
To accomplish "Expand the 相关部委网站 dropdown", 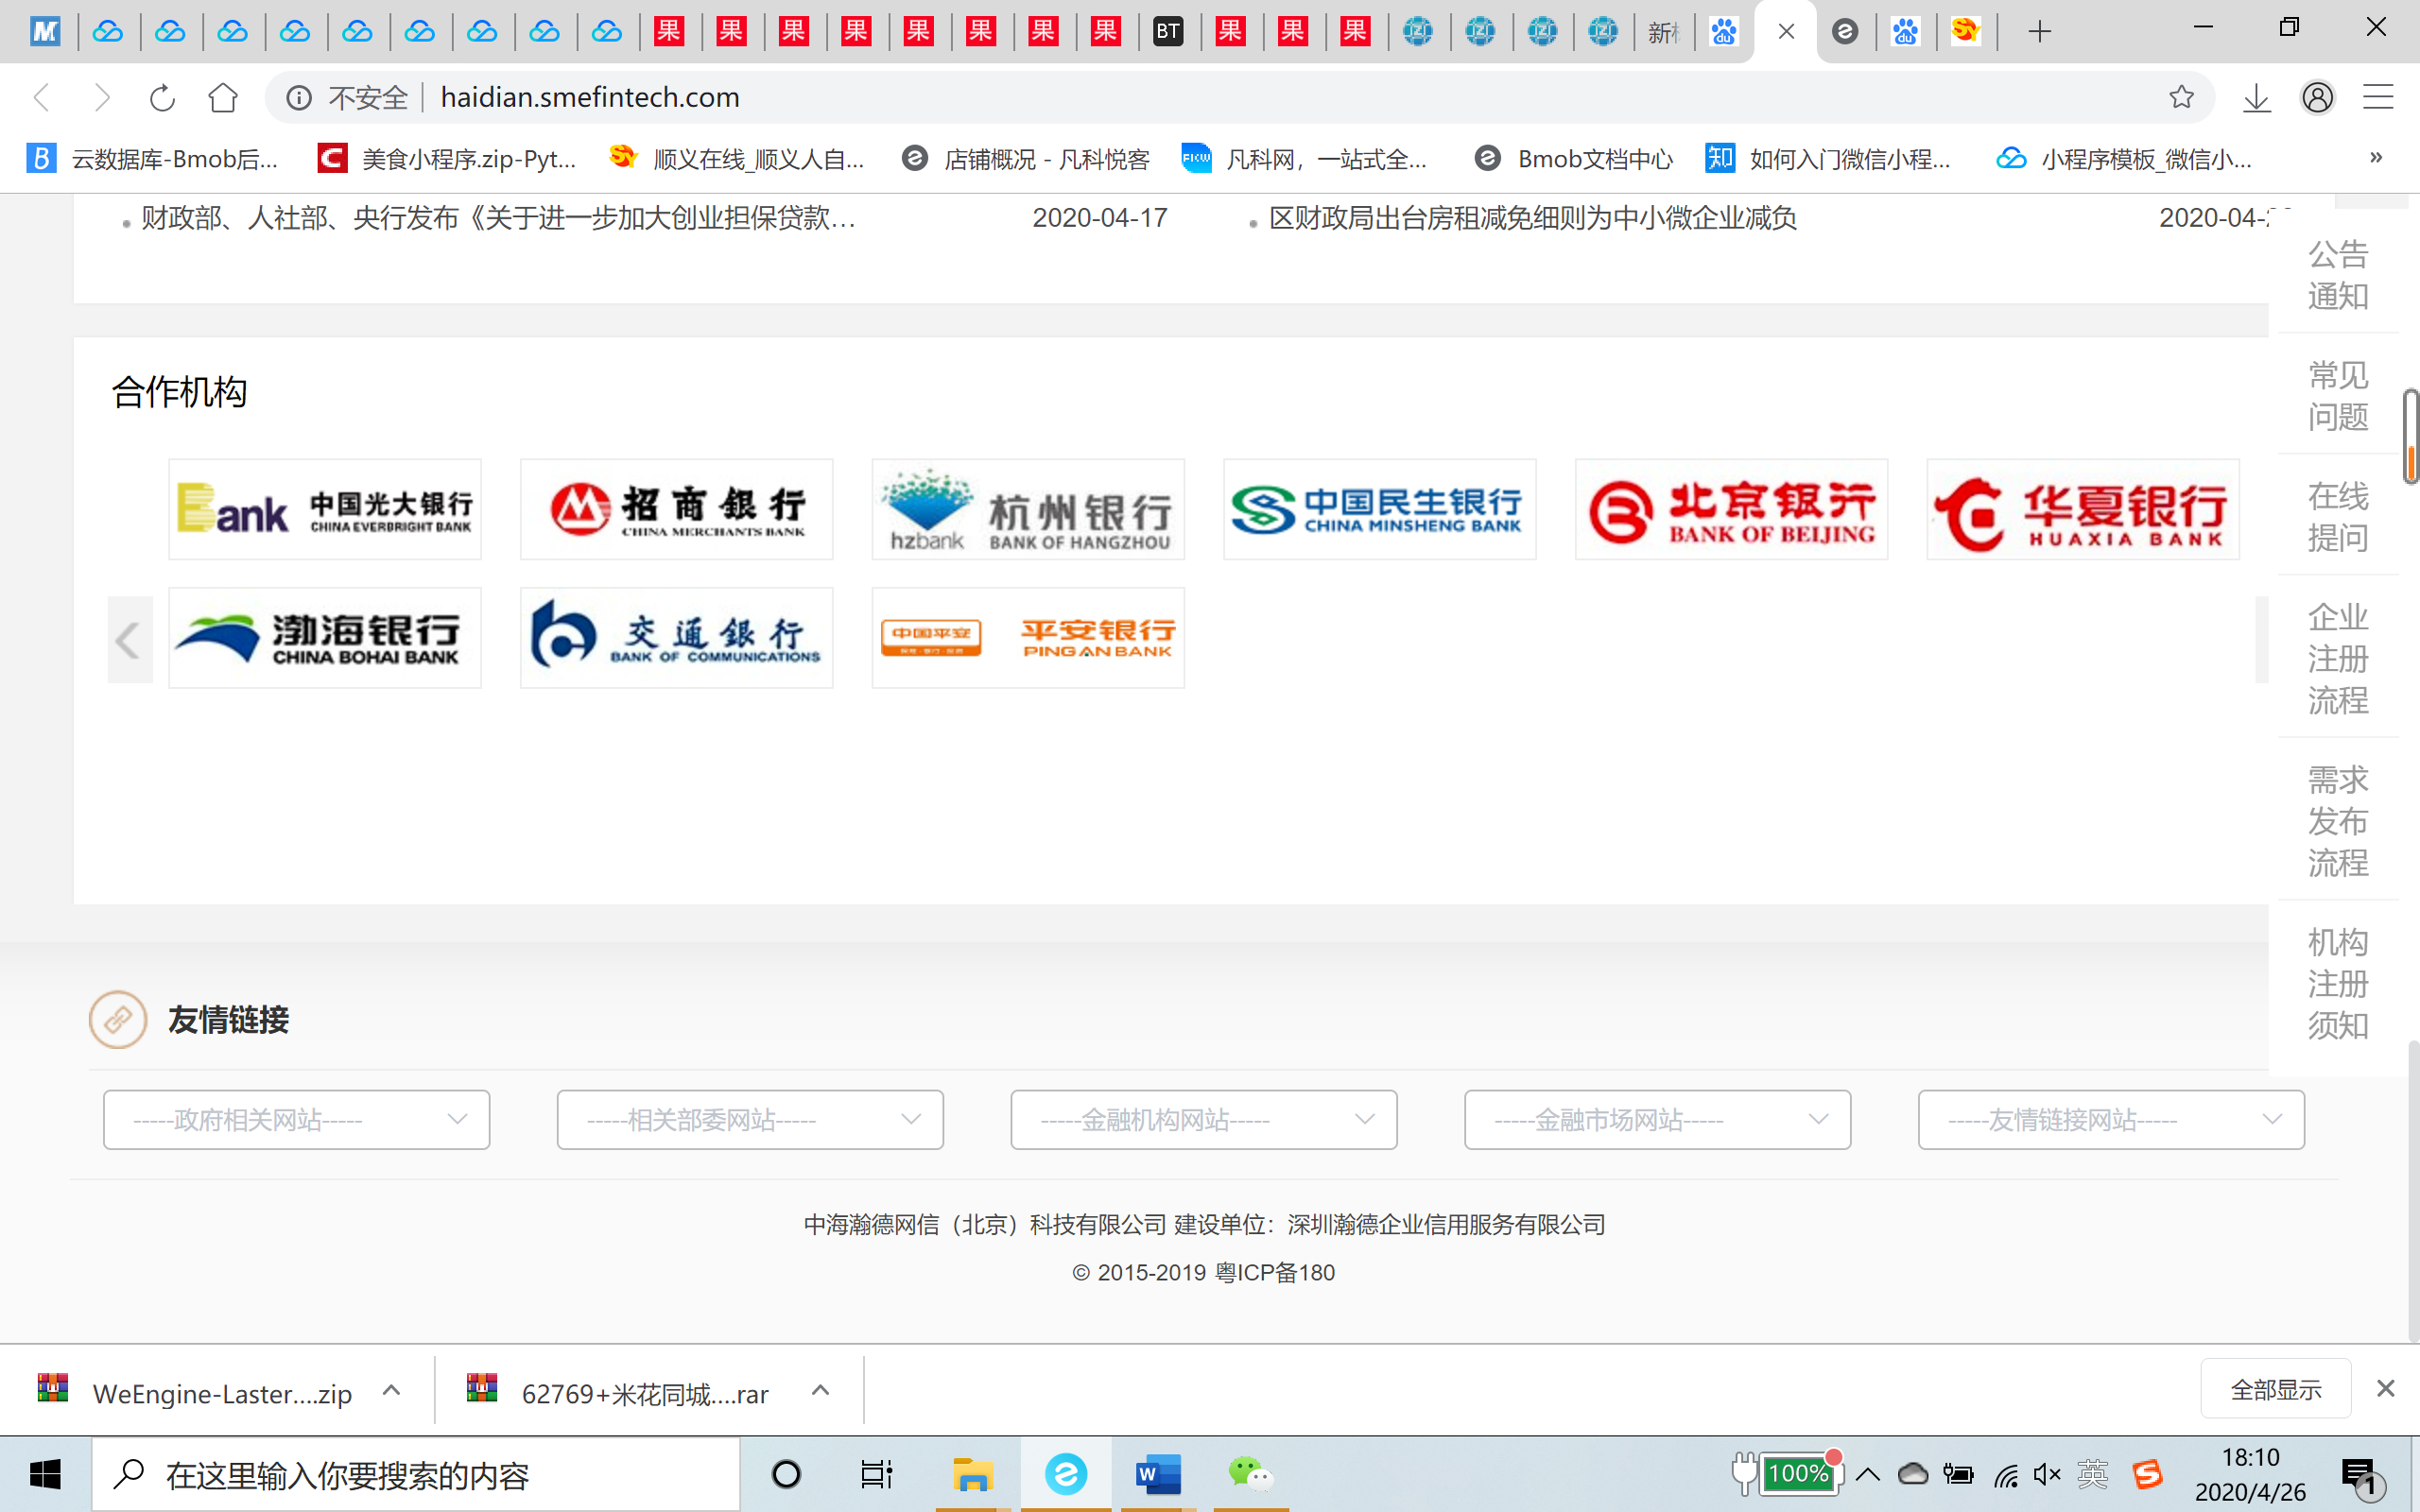I will pos(750,1120).
